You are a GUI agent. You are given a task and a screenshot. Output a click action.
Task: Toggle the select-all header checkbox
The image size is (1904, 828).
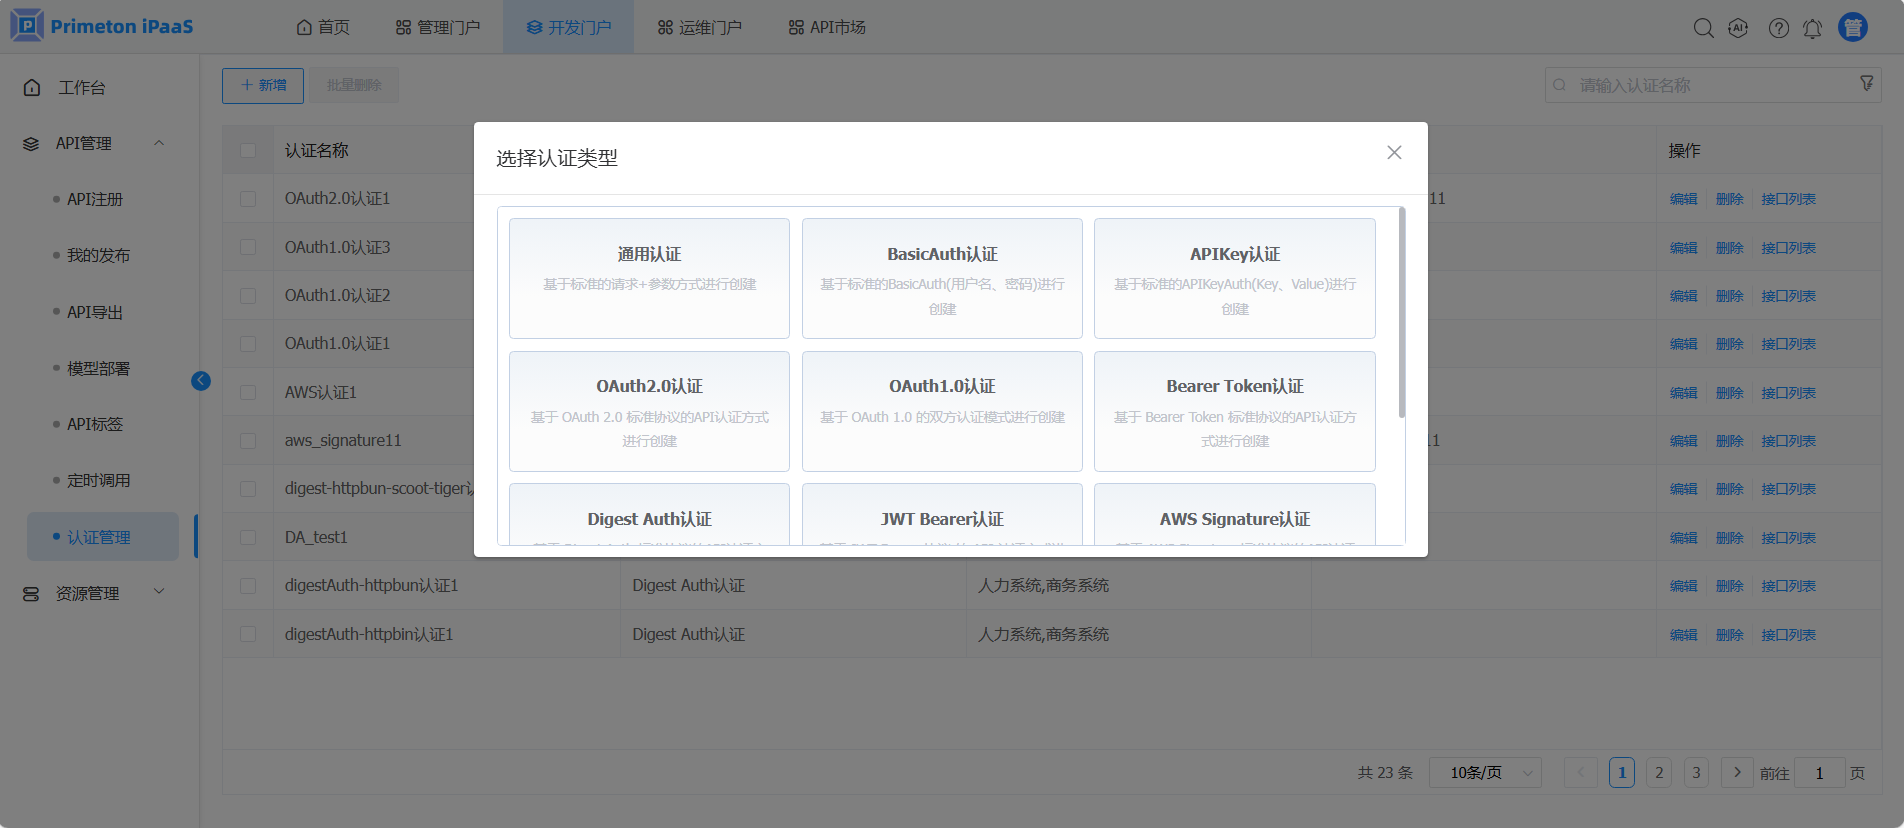click(248, 151)
